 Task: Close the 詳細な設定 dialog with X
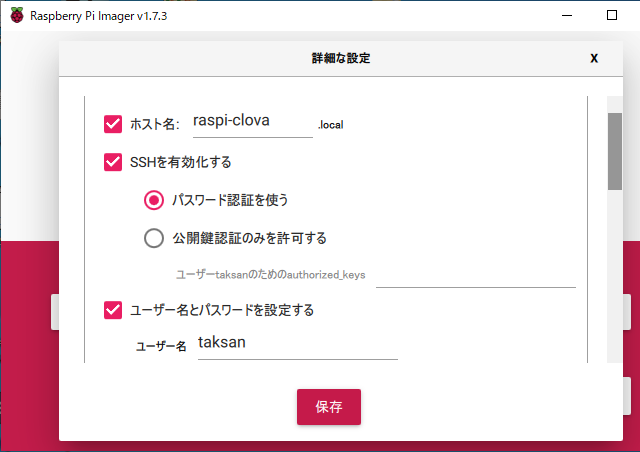594,58
